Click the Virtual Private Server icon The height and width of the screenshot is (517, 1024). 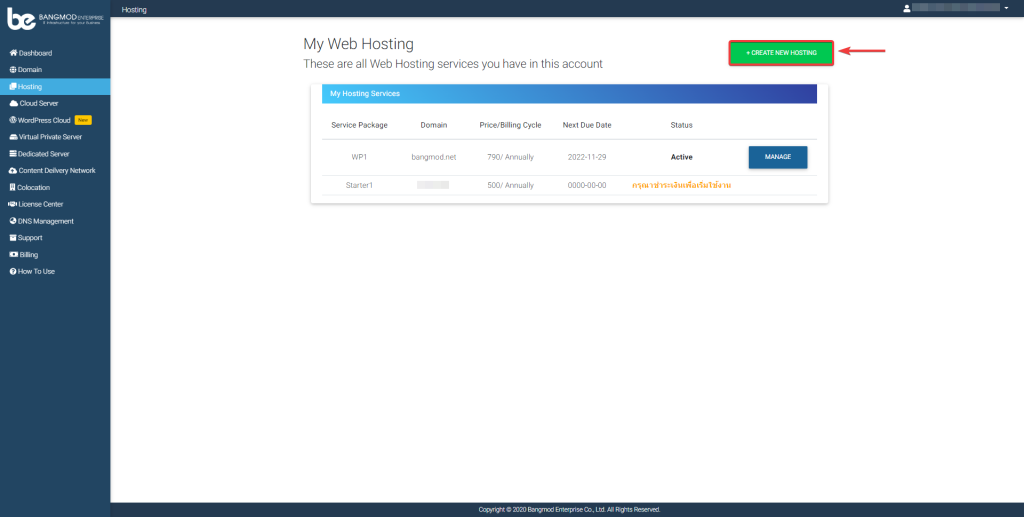click(14, 137)
